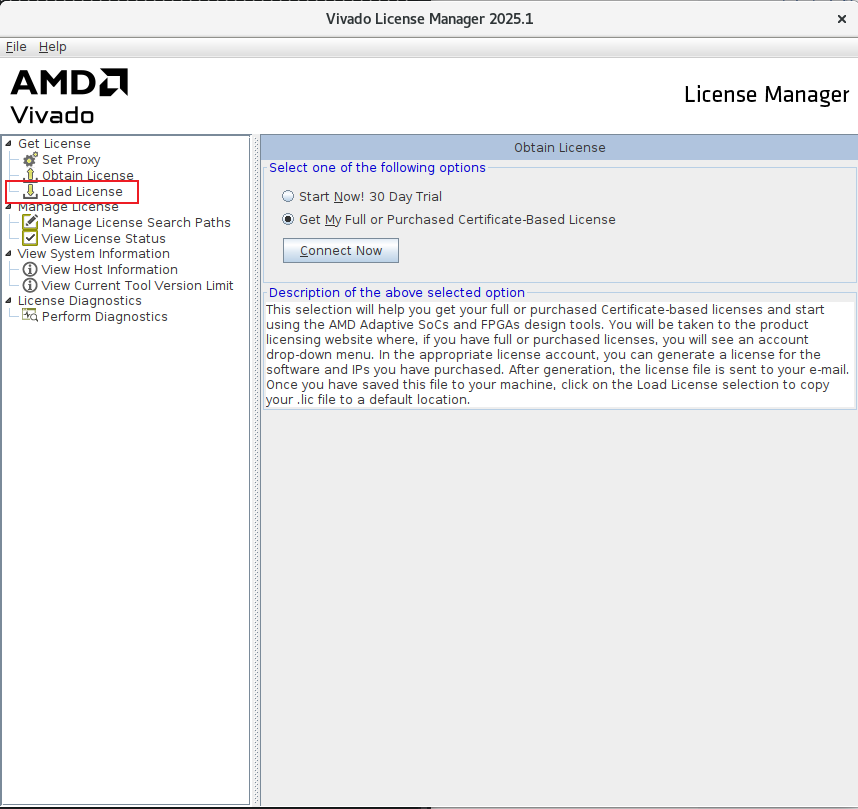
Task: Collapse the Manage License tree section
Action: [9, 207]
